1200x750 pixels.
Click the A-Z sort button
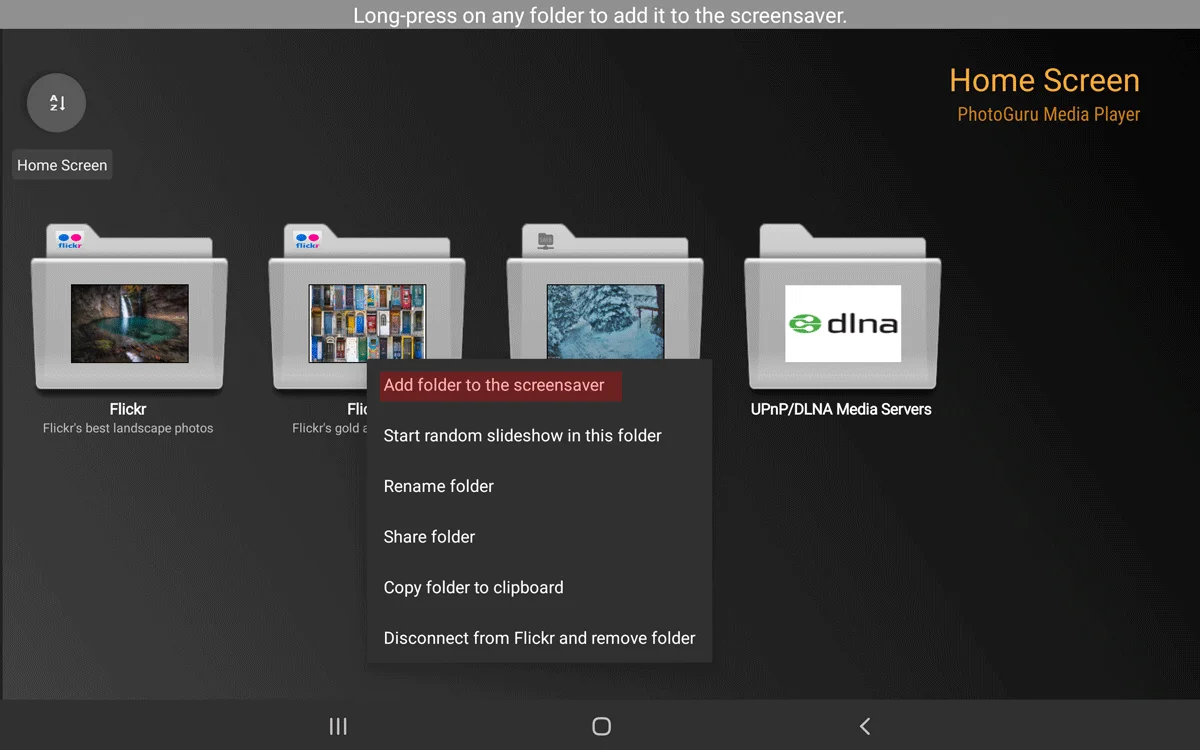(x=56, y=102)
